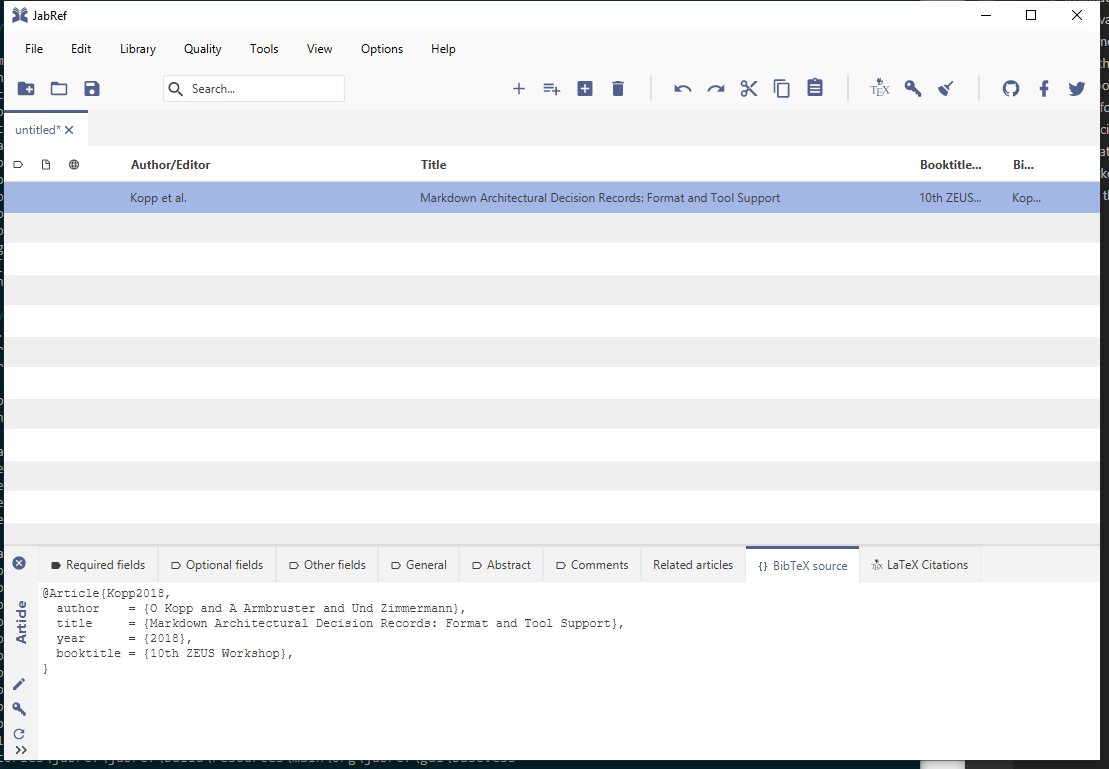Save the current library
This screenshot has height=769, width=1109.
pyautogui.click(x=91, y=88)
